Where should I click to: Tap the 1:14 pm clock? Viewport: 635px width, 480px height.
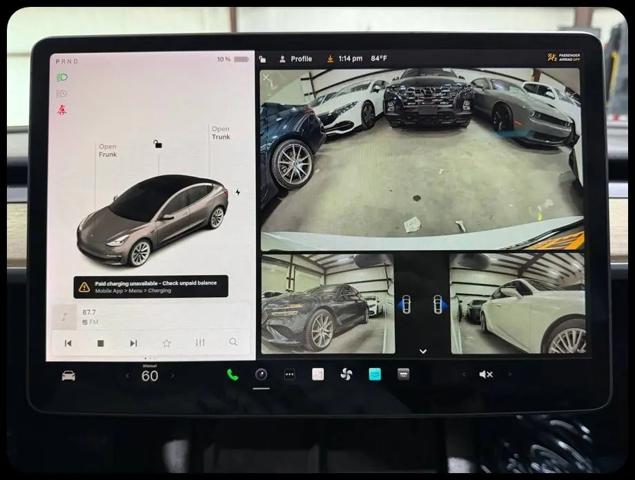point(350,59)
